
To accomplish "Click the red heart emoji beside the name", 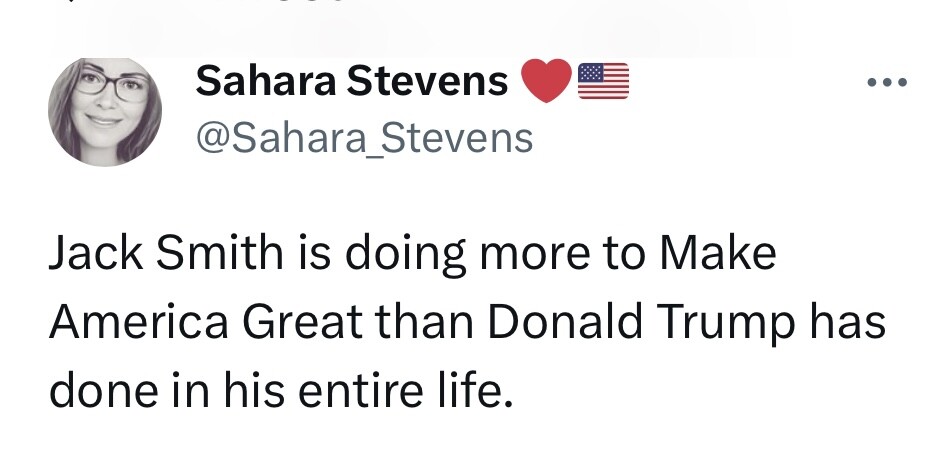I will pos(546,82).
